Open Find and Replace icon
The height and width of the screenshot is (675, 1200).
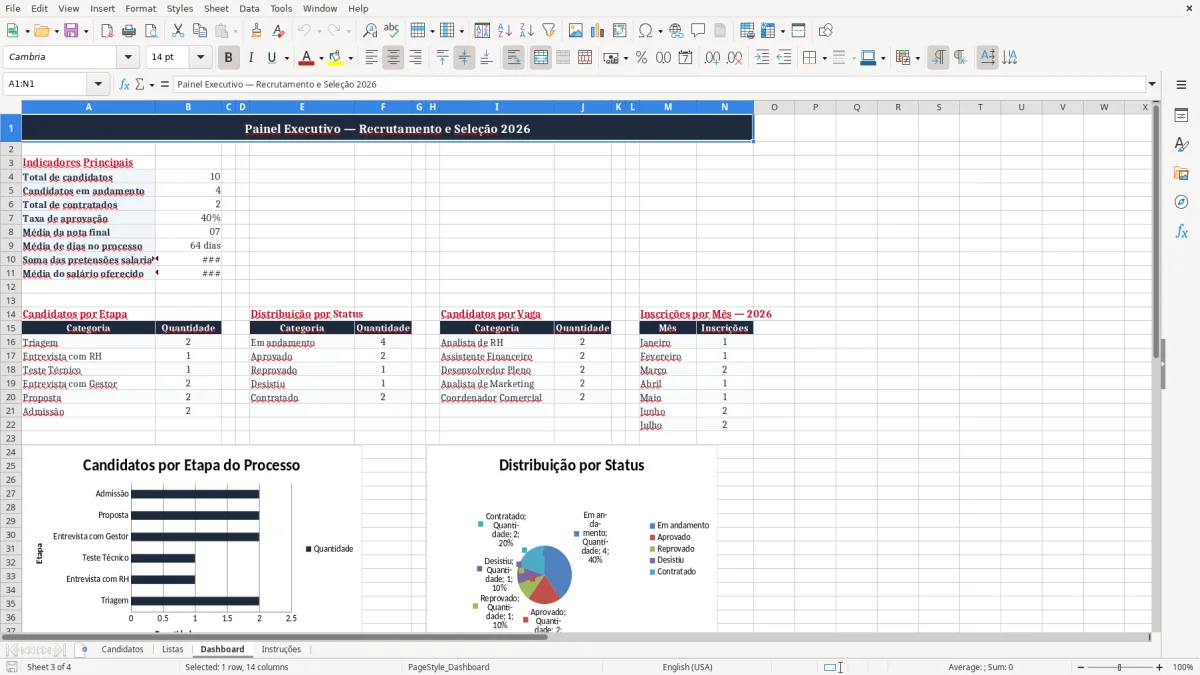369,31
